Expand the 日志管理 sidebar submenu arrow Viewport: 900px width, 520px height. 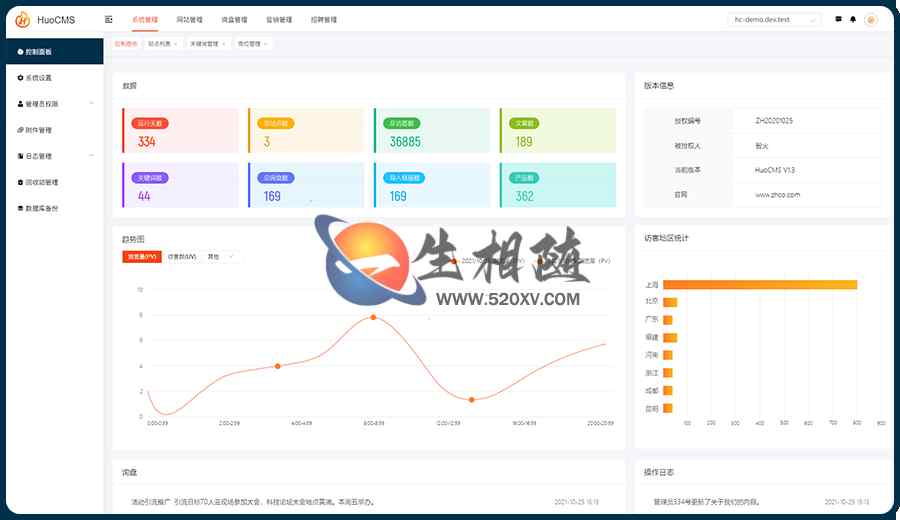coord(92,156)
